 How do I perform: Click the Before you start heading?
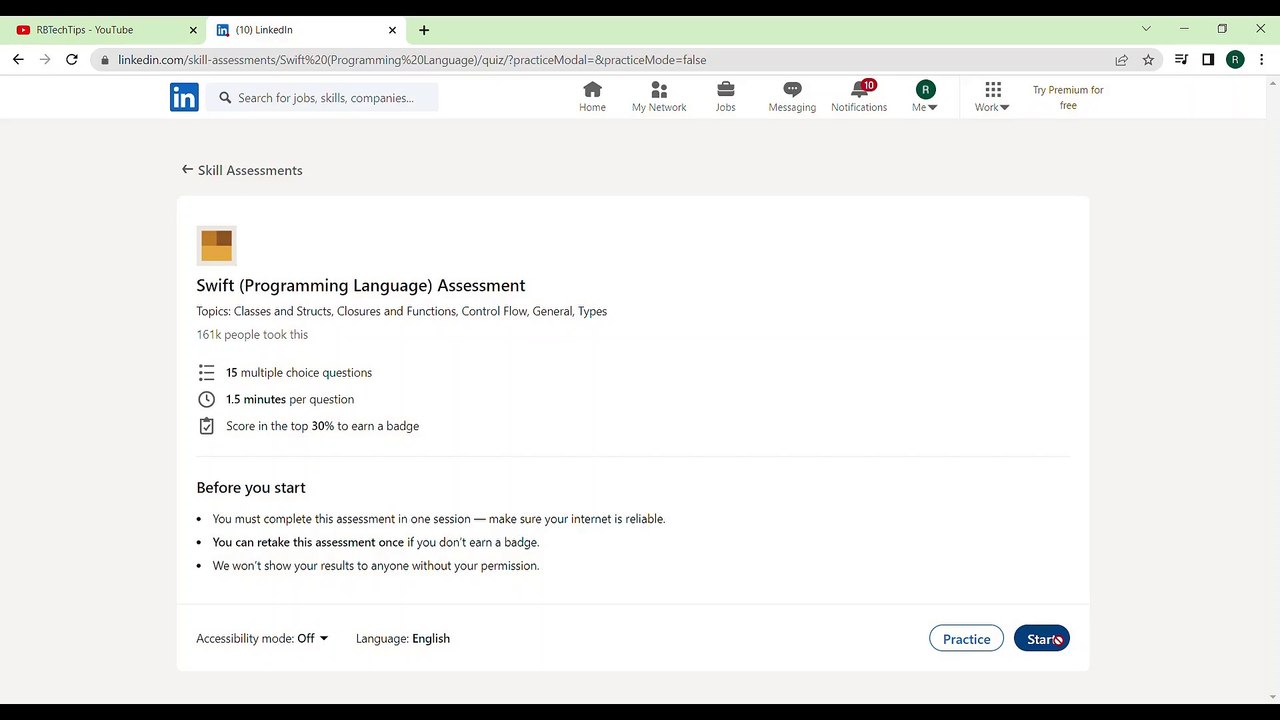251,488
